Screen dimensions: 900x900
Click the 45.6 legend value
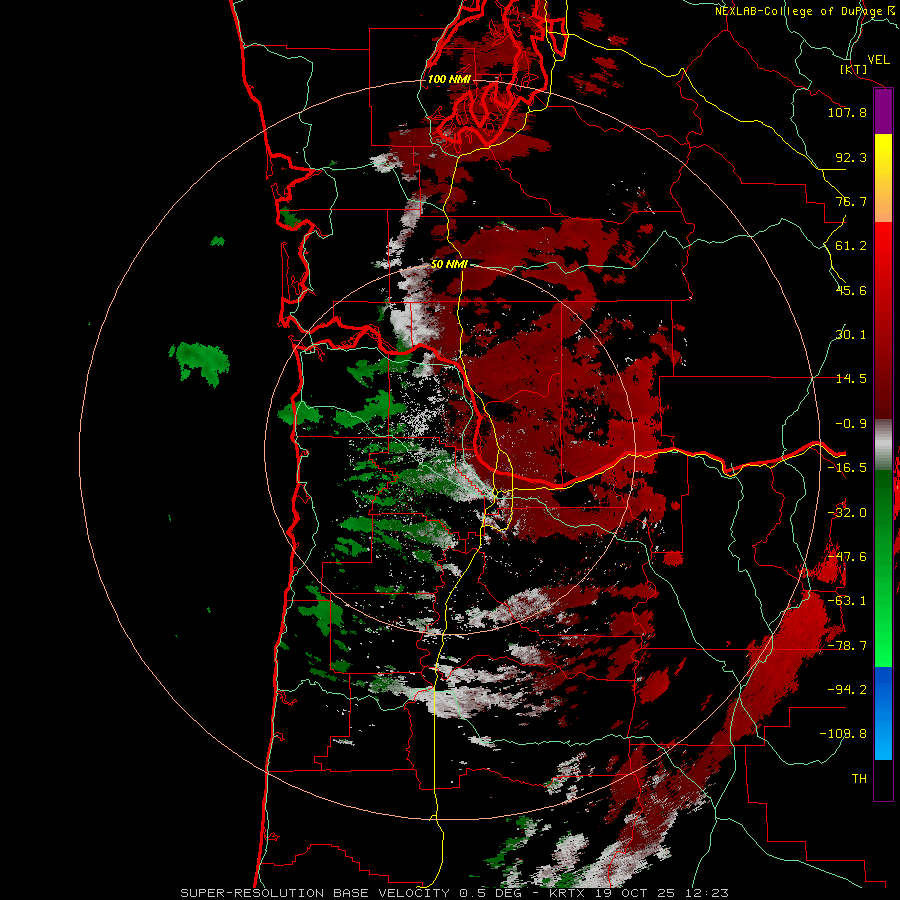(851, 290)
